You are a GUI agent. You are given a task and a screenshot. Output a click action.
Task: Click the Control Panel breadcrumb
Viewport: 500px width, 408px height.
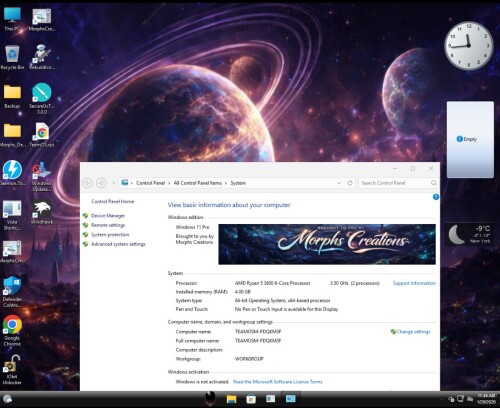[x=150, y=183]
